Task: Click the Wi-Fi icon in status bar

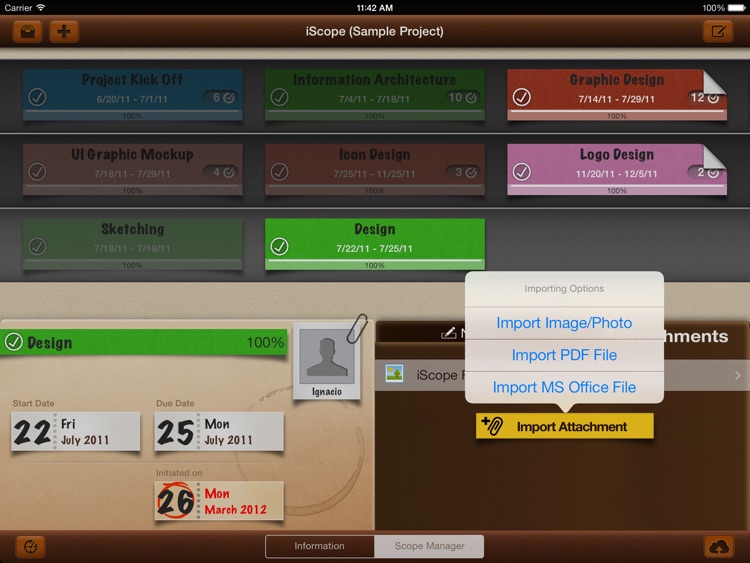Action: (x=41, y=8)
